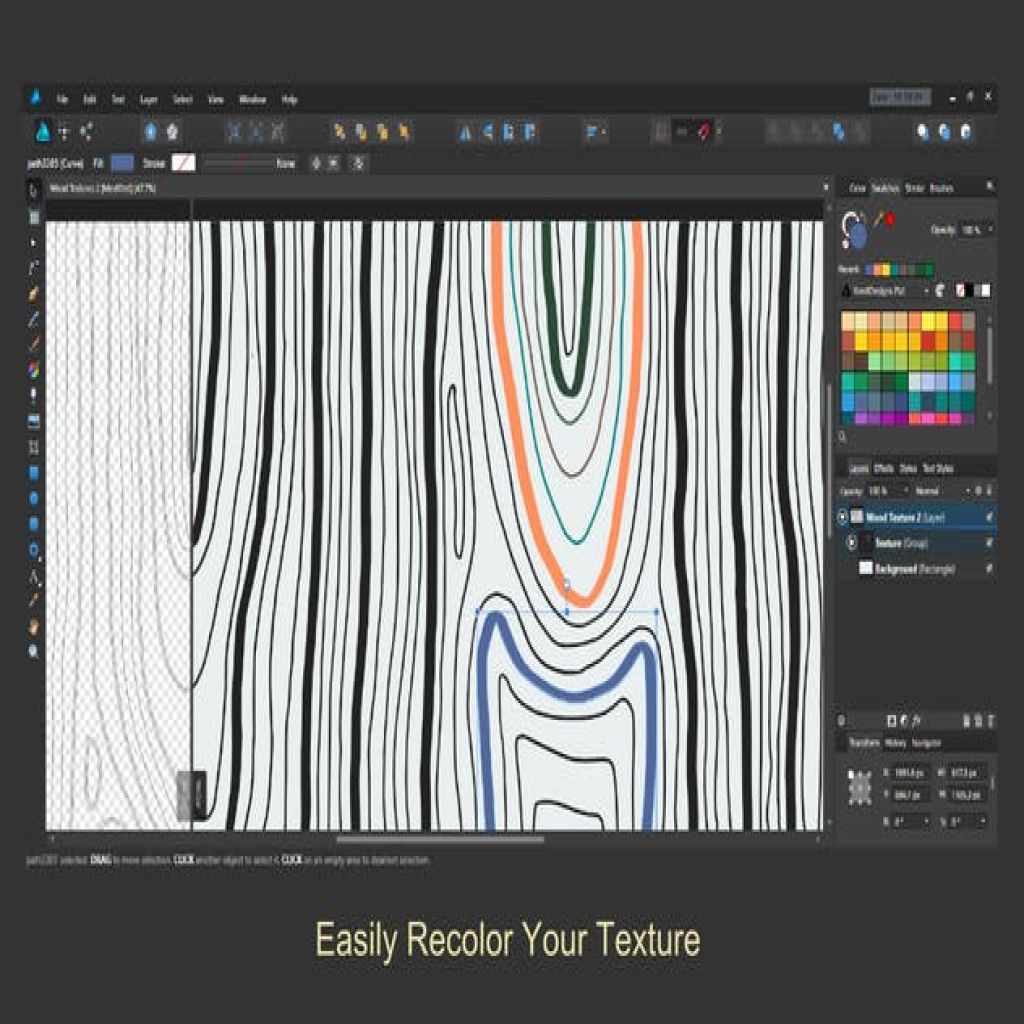
Task: Pick the Ellipse shape tool
Action: [x=33, y=498]
